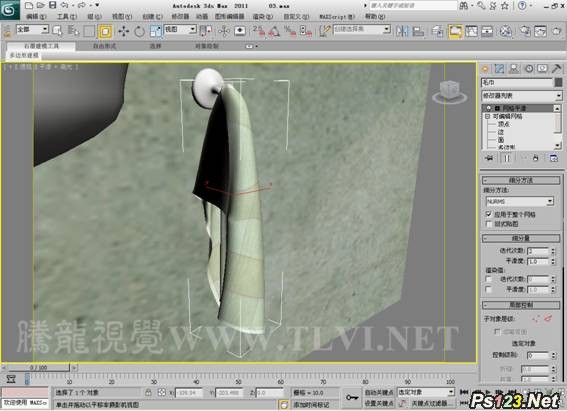Open the reference coordinate system dropdown 视图

tap(180, 29)
